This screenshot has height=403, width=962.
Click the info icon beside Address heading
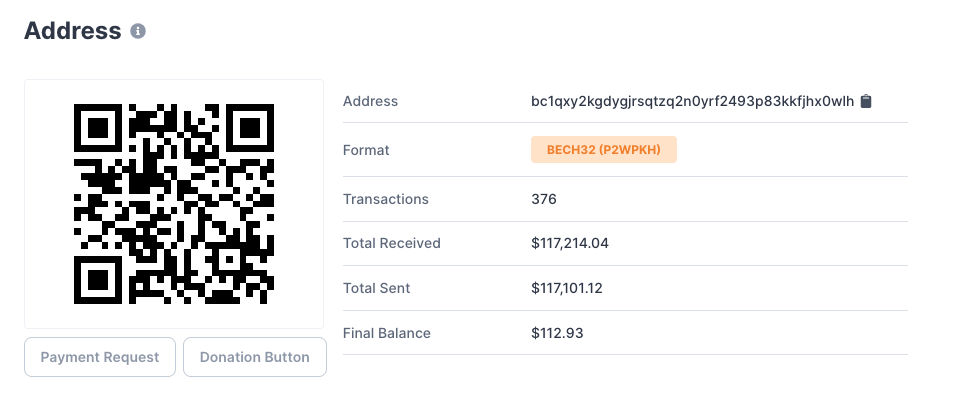point(138,31)
